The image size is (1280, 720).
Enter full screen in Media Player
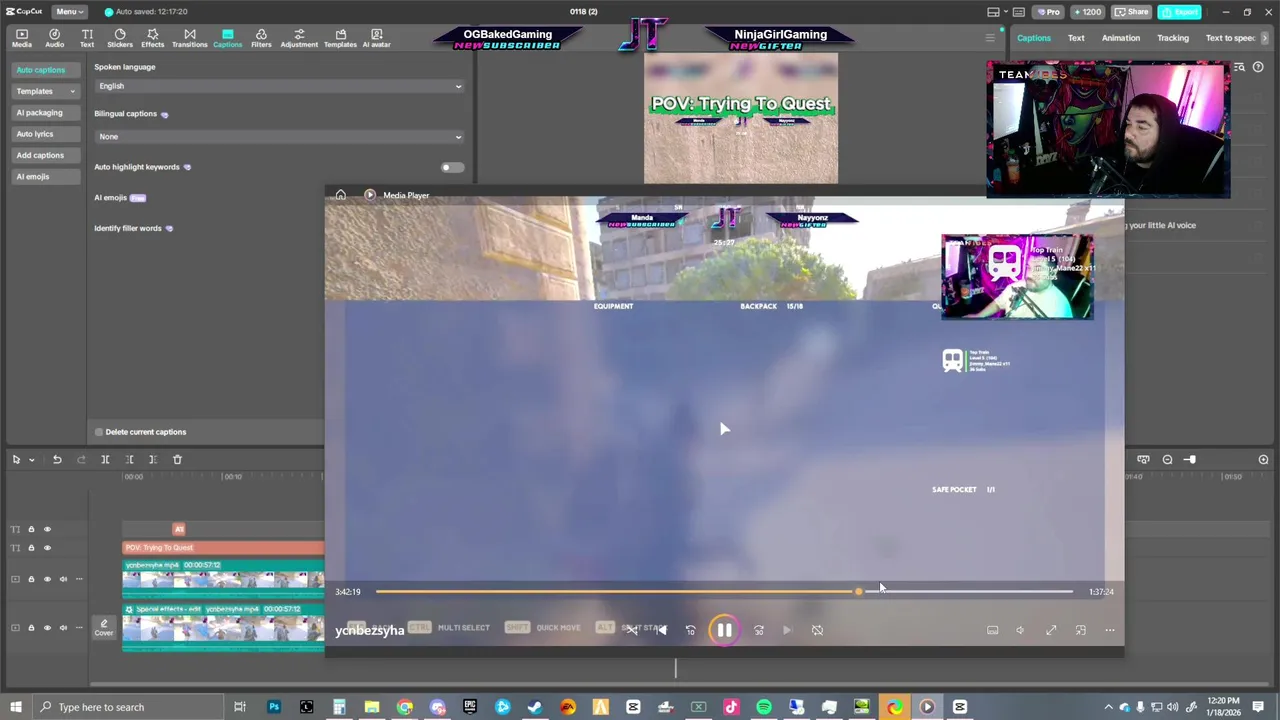click(x=1051, y=630)
